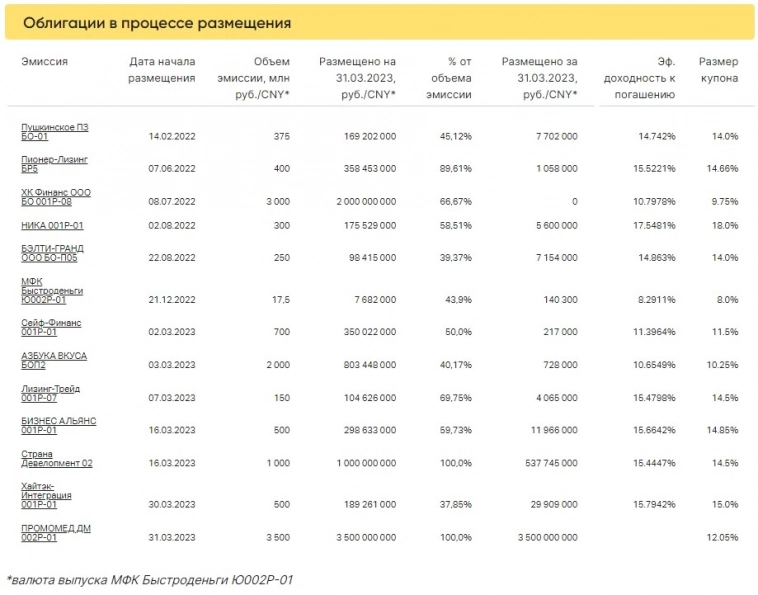The image size is (758, 595).
Task: Open the НИКА 001Р-01 issue link
Action: (52, 225)
